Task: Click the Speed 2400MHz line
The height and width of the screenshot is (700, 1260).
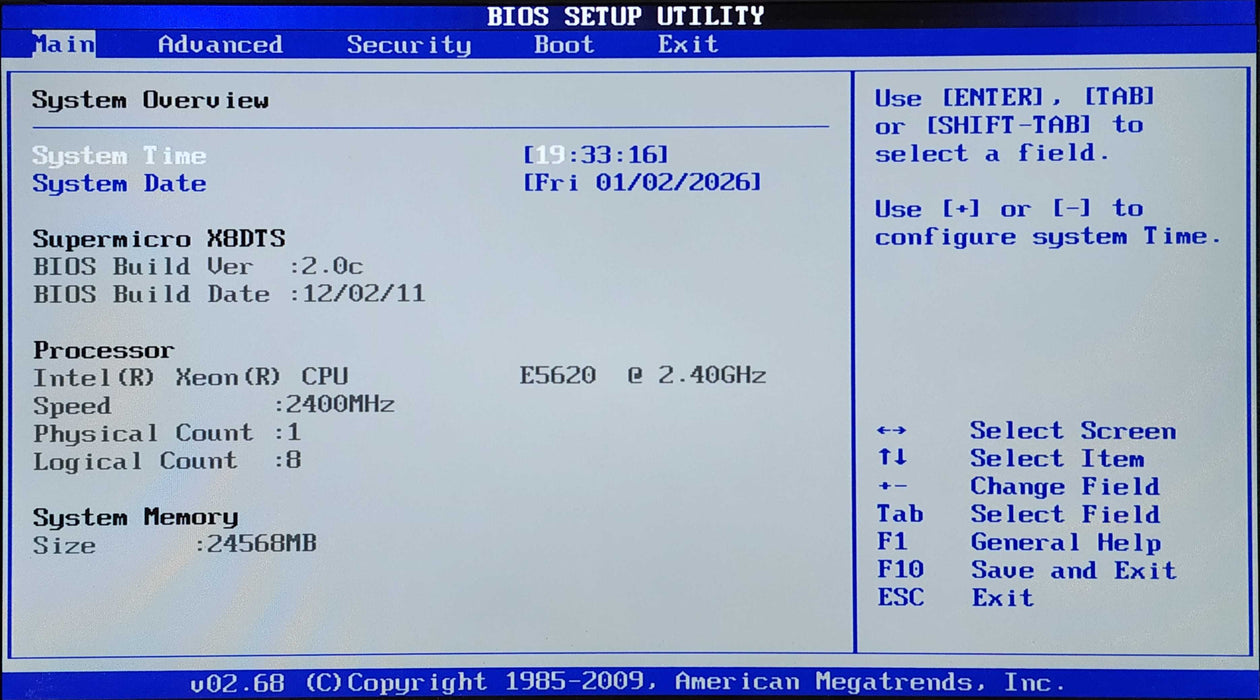Action: (x=214, y=406)
